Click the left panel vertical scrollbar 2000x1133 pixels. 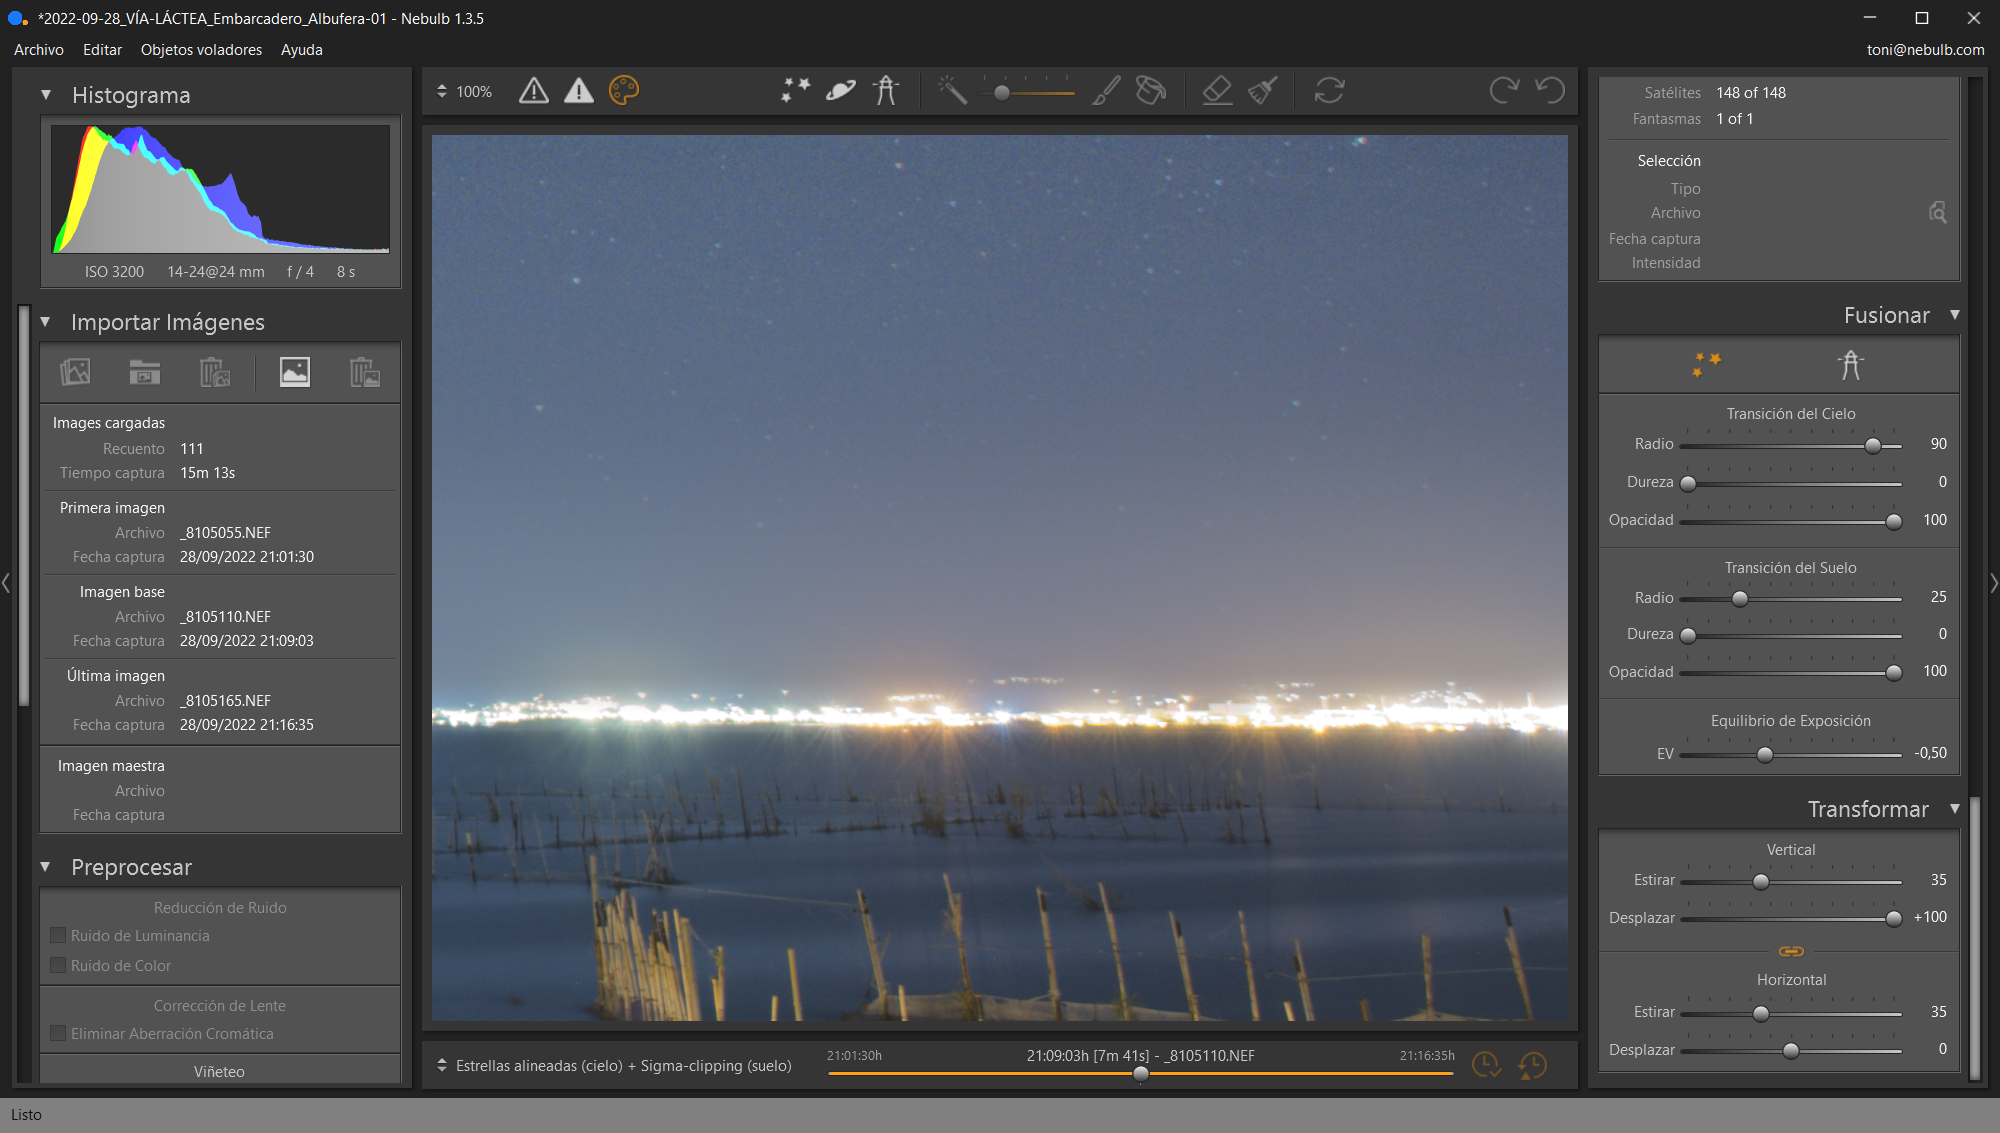coord(24,506)
